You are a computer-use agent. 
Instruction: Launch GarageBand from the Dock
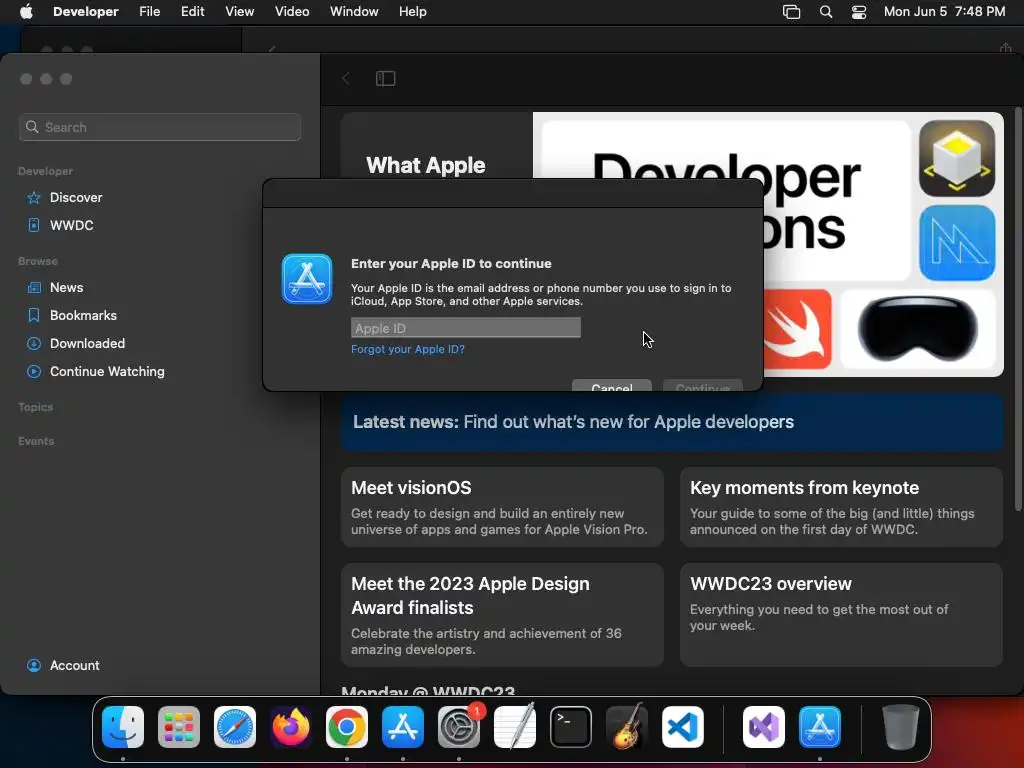coord(627,727)
